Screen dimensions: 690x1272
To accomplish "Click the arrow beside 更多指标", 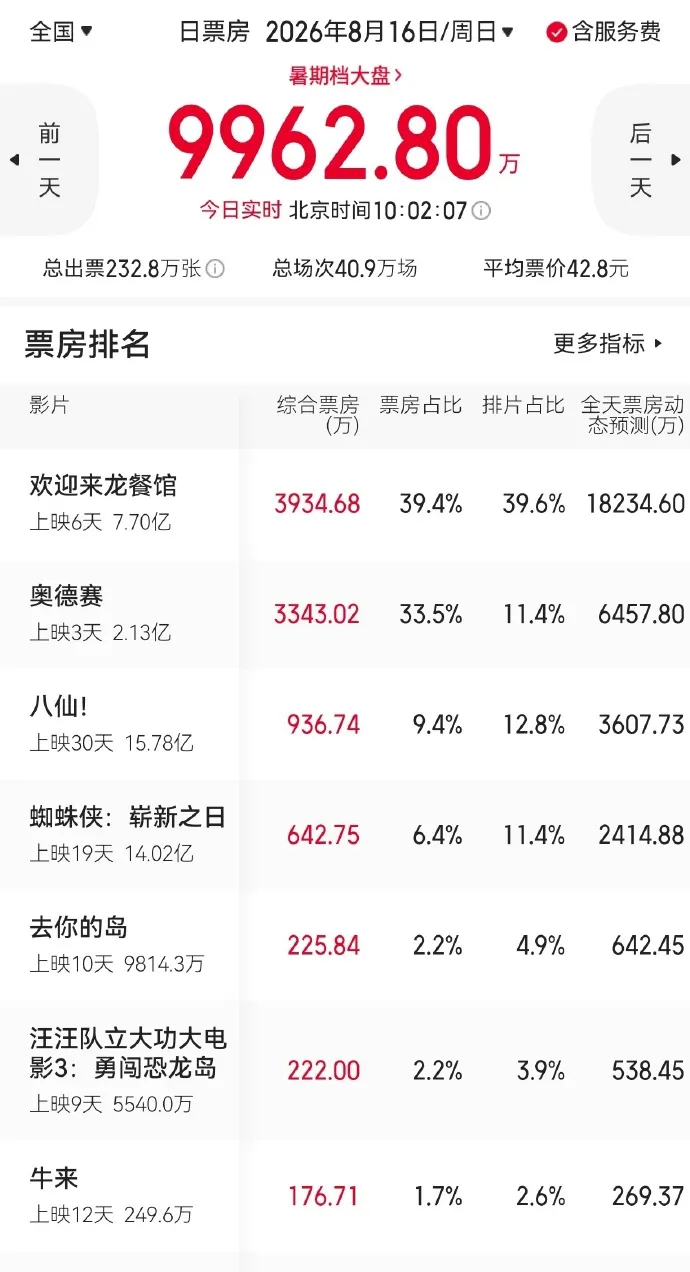I will pos(658,344).
